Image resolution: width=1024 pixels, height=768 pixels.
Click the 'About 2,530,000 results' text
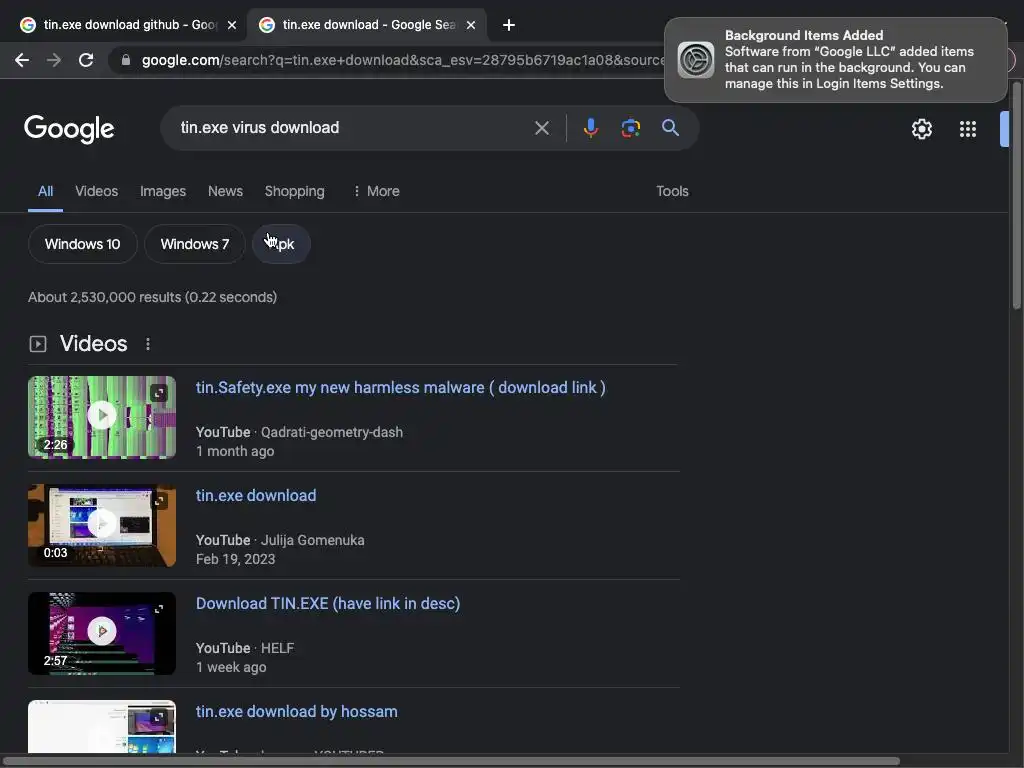coord(152,297)
